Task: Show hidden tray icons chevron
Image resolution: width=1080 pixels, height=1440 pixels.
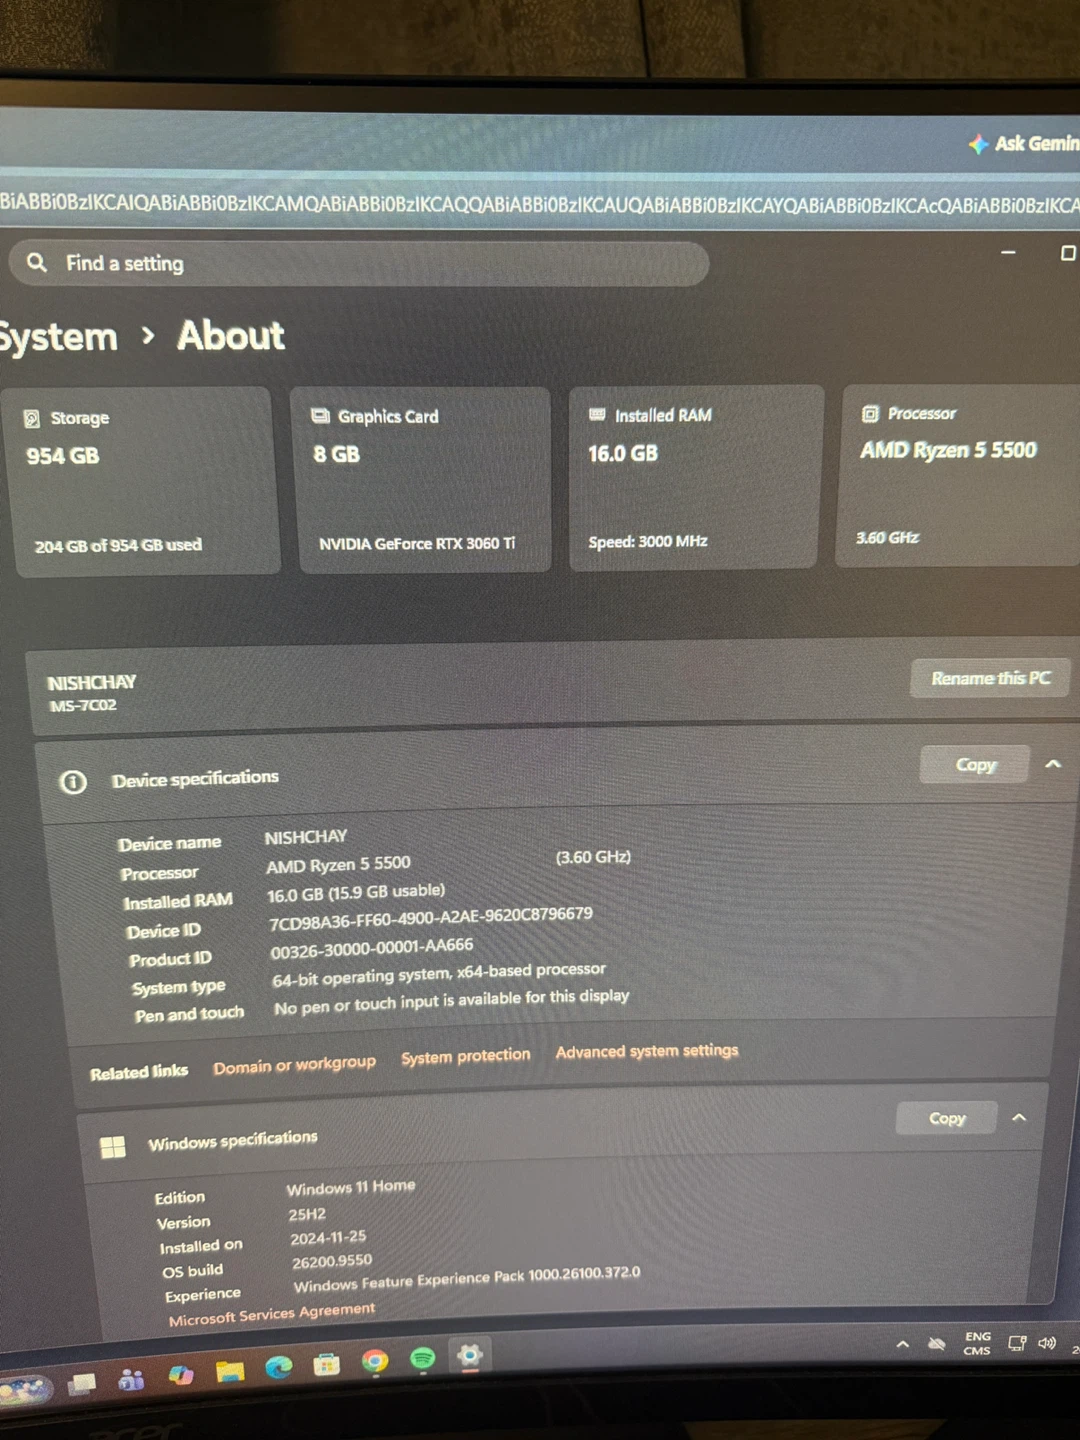Action: pos(903,1345)
